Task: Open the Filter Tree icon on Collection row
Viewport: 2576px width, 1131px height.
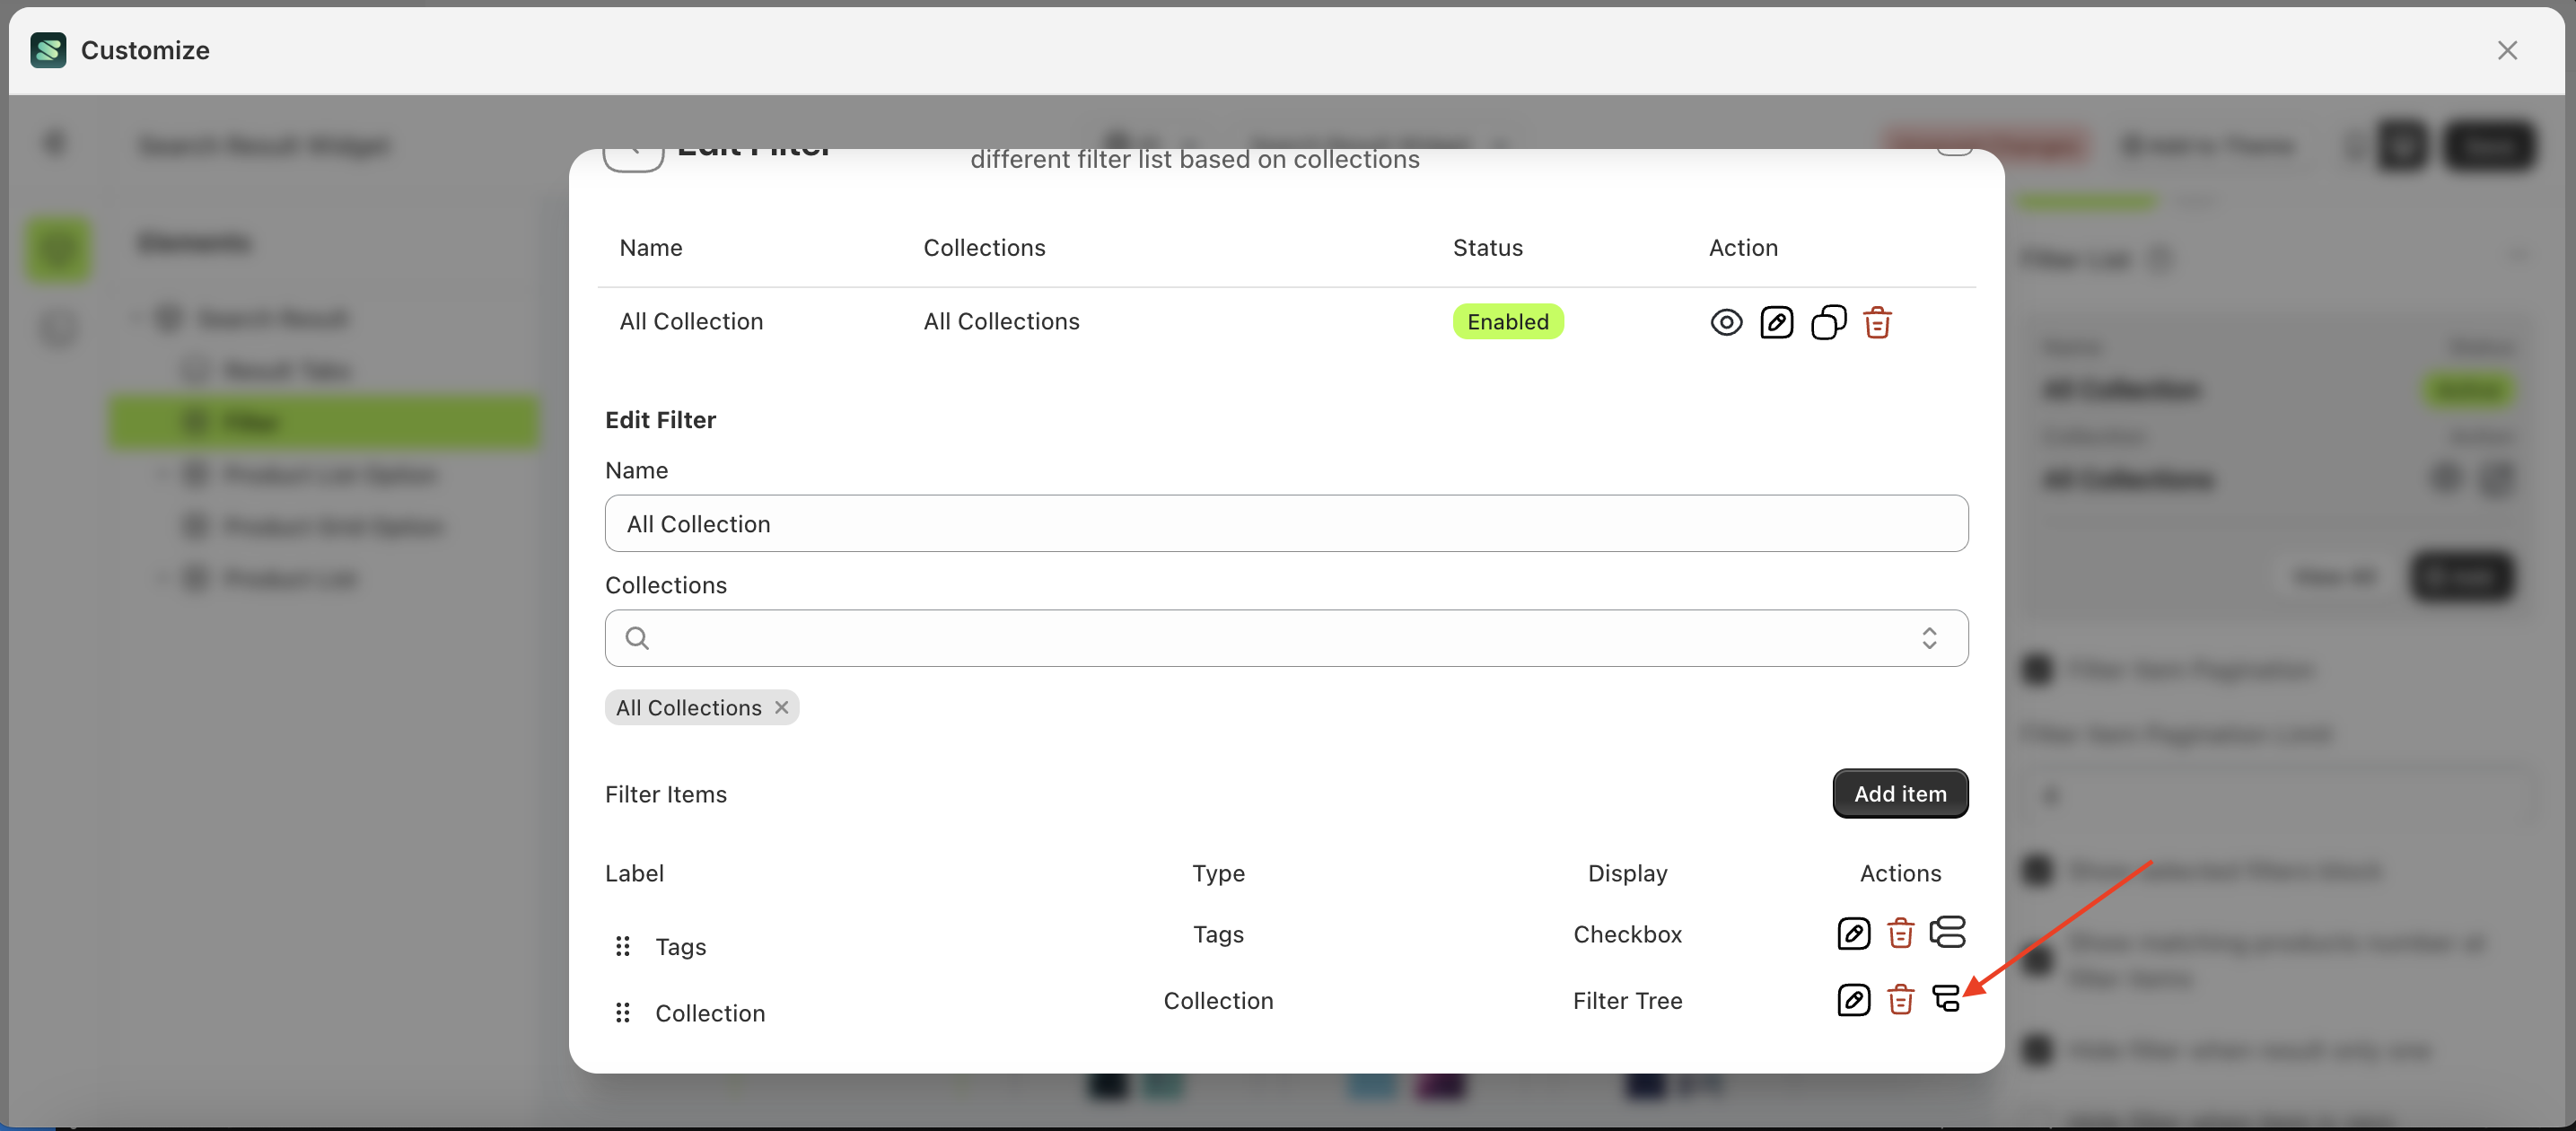Action: click(x=1947, y=1000)
